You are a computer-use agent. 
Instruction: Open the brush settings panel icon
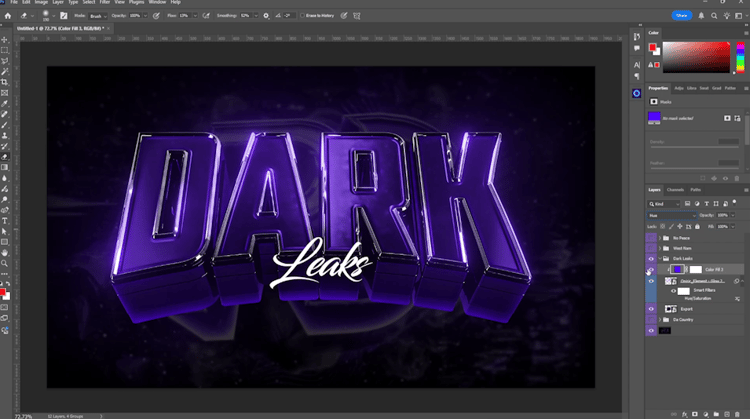[64, 16]
